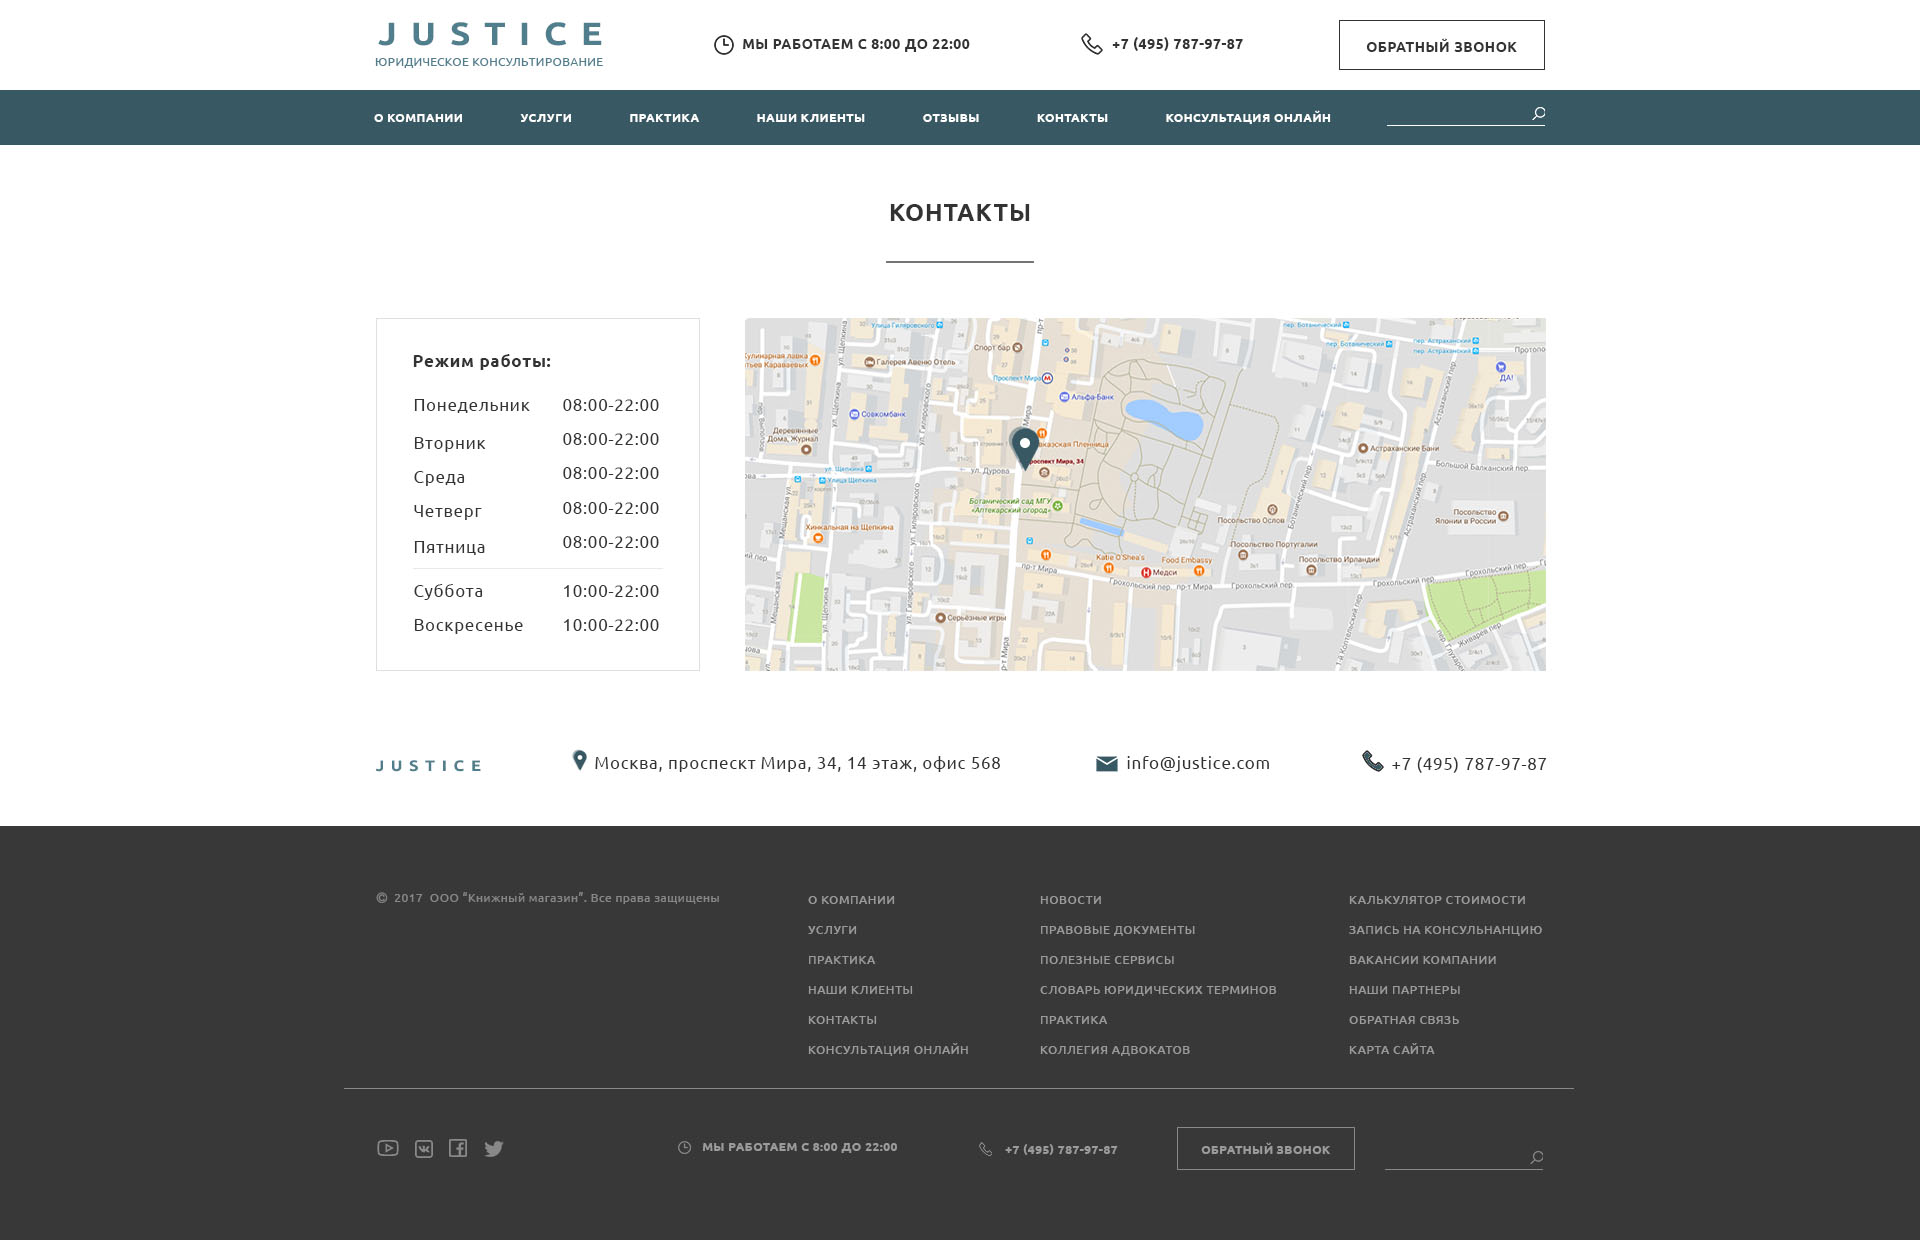
Task: Click the JUSTICE logo at the top
Action: [488, 40]
